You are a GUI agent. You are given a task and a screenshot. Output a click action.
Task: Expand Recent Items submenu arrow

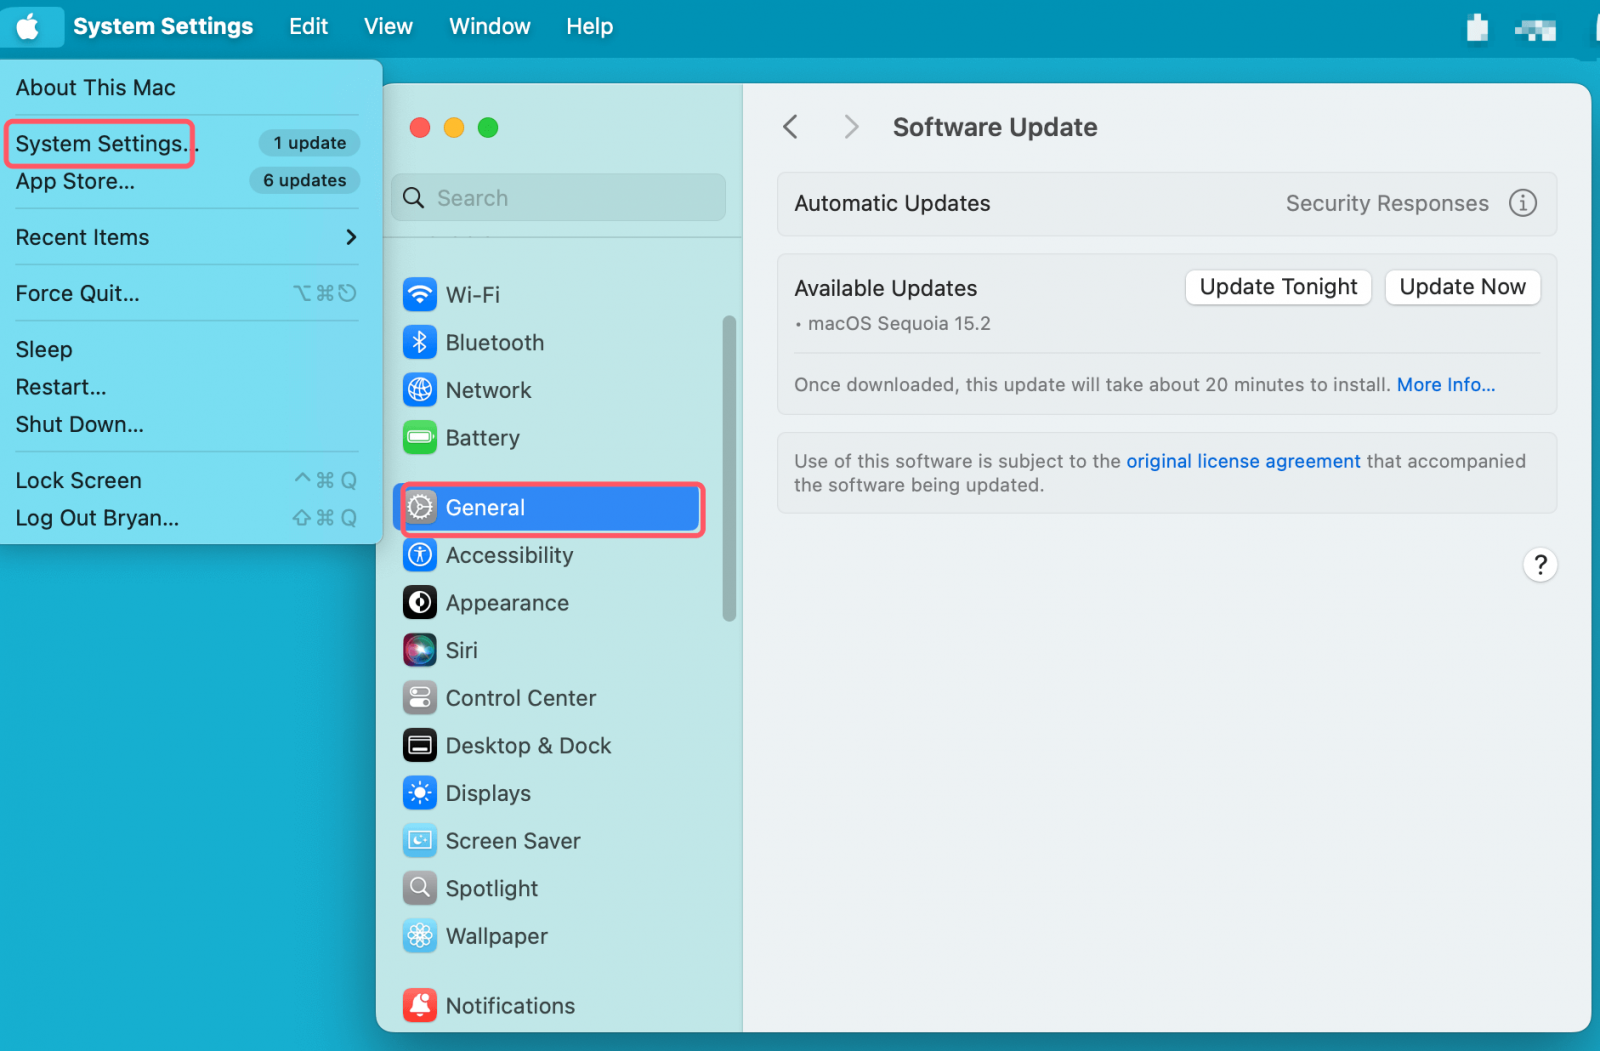[351, 237]
